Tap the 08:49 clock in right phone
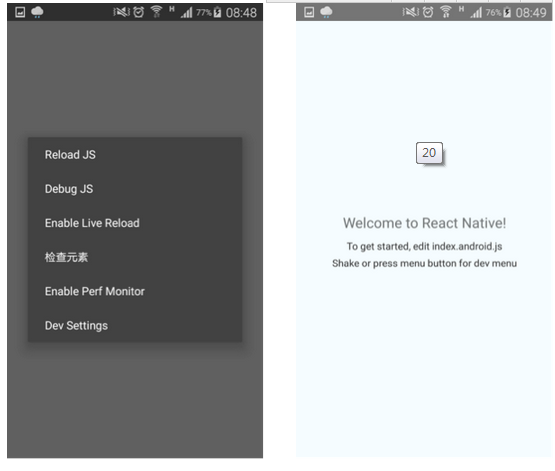555x471 pixels. 531,13
